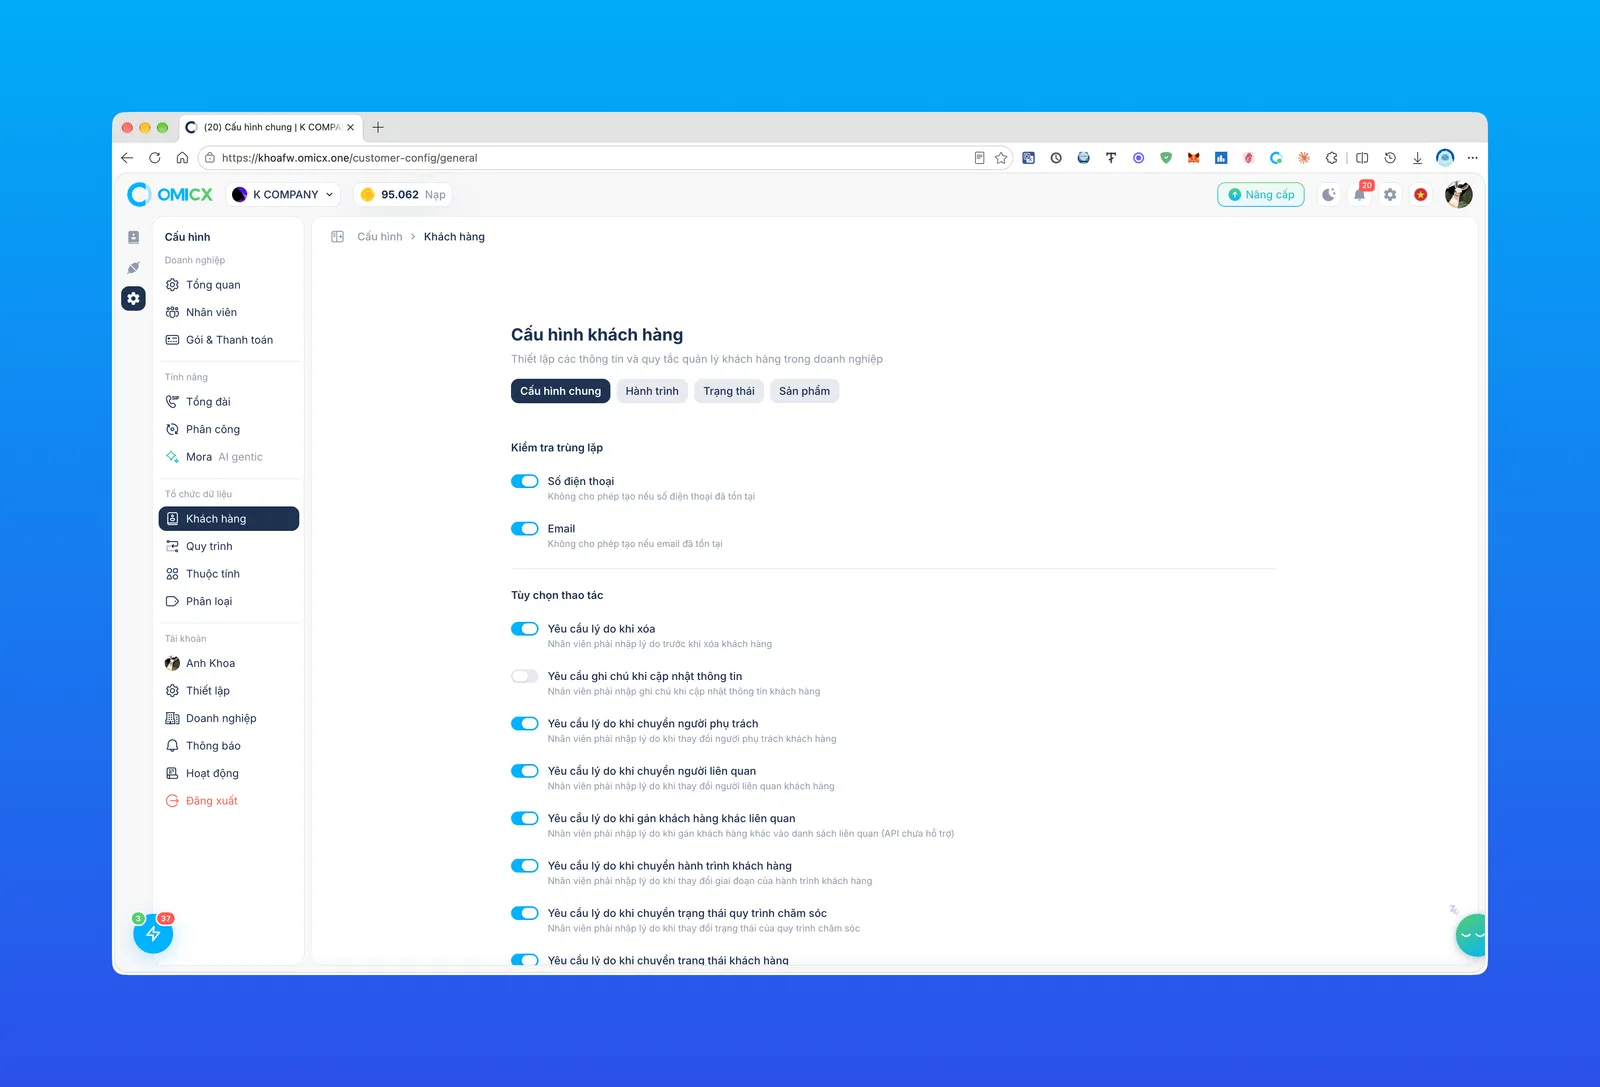Open a new browser tab

point(378,127)
